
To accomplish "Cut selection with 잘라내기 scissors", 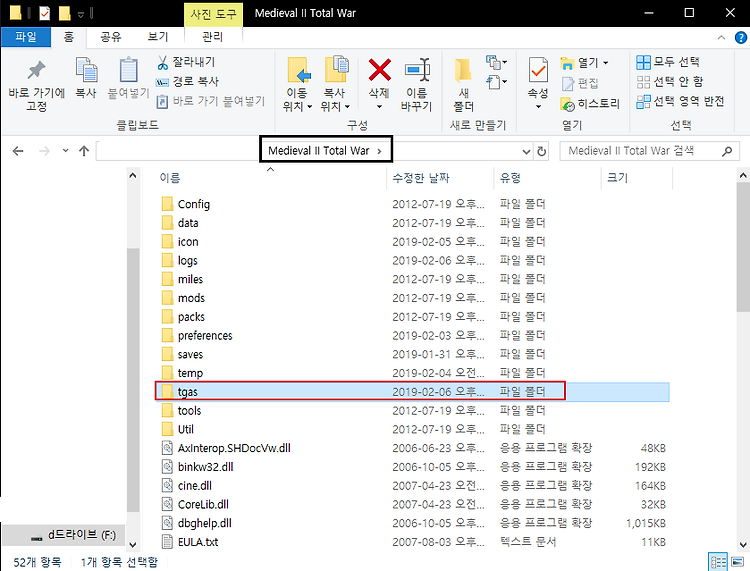I will click(186, 62).
